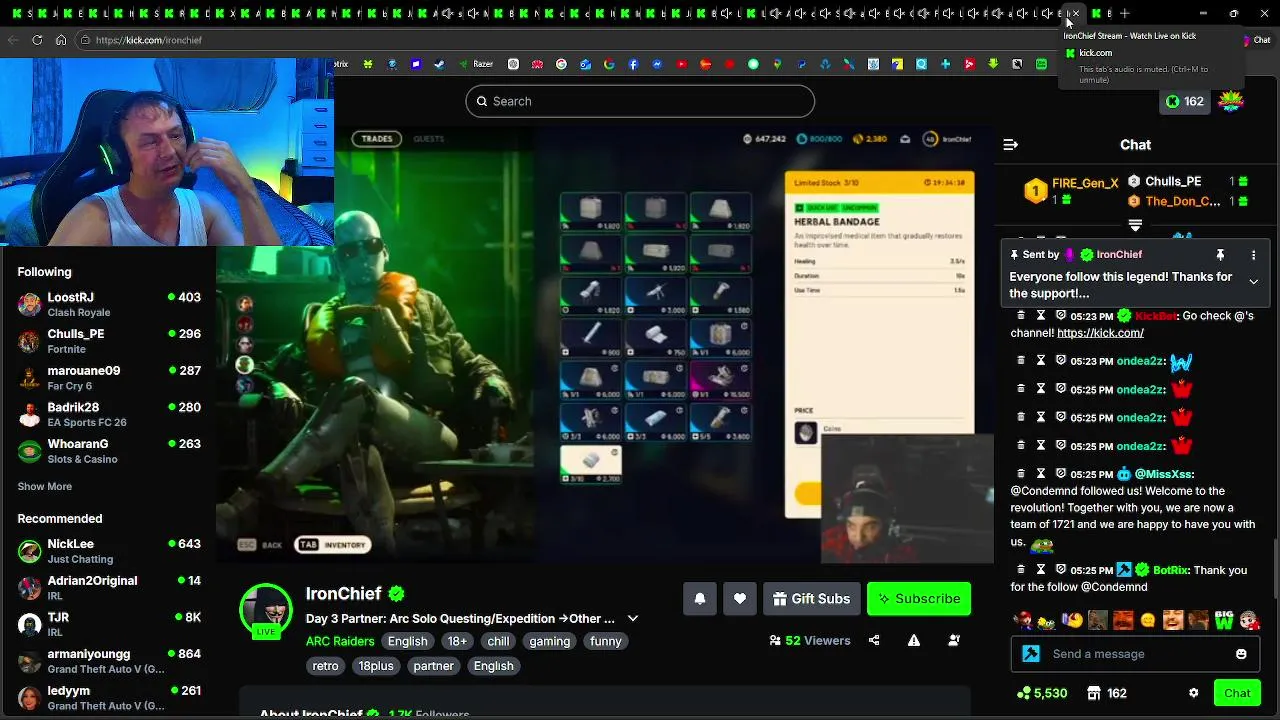The height and width of the screenshot is (720, 1280).
Task: Open the 5,530 channel points balance
Action: 1041,693
